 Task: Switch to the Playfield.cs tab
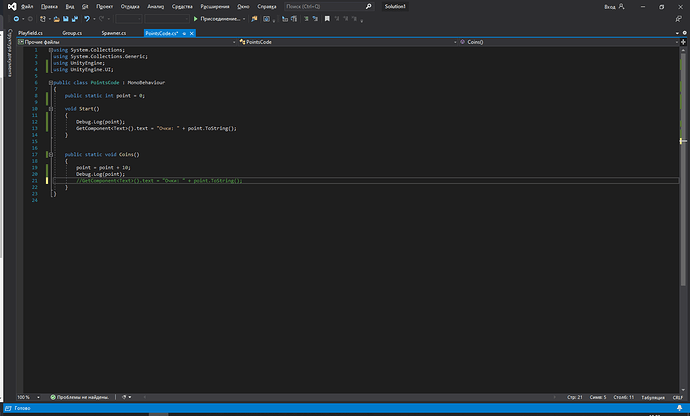[31, 33]
